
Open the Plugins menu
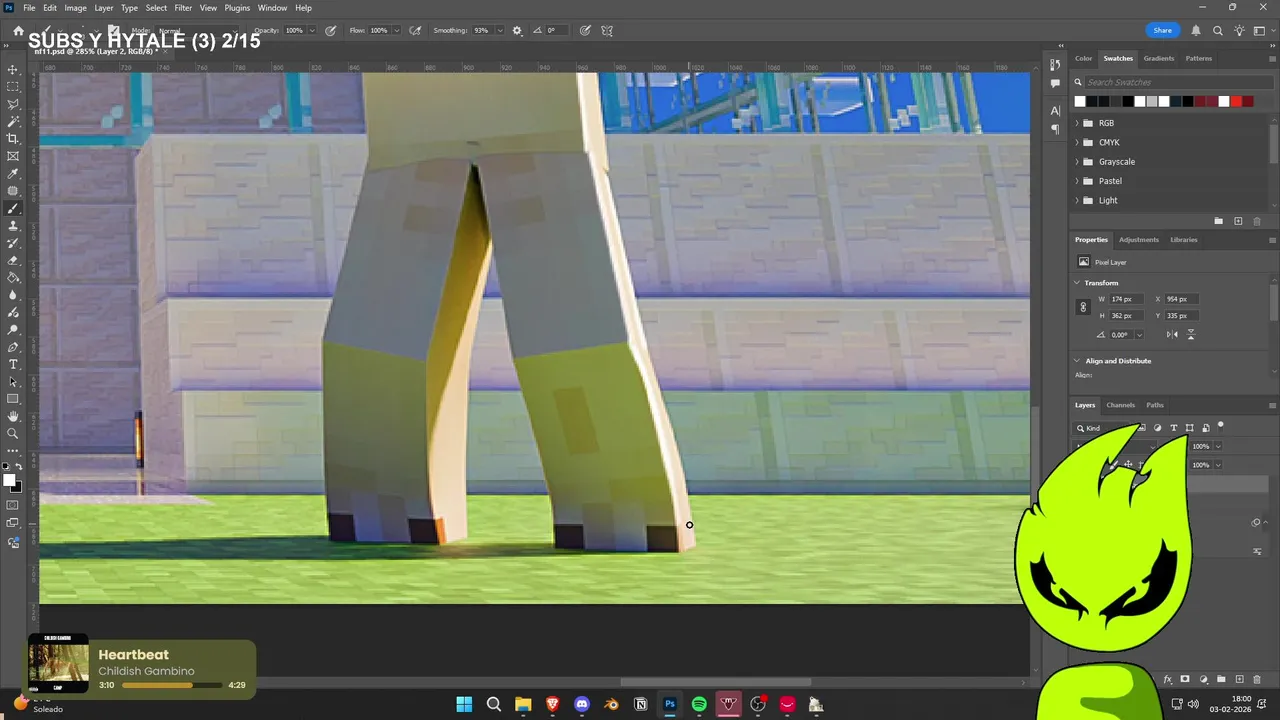(x=237, y=8)
